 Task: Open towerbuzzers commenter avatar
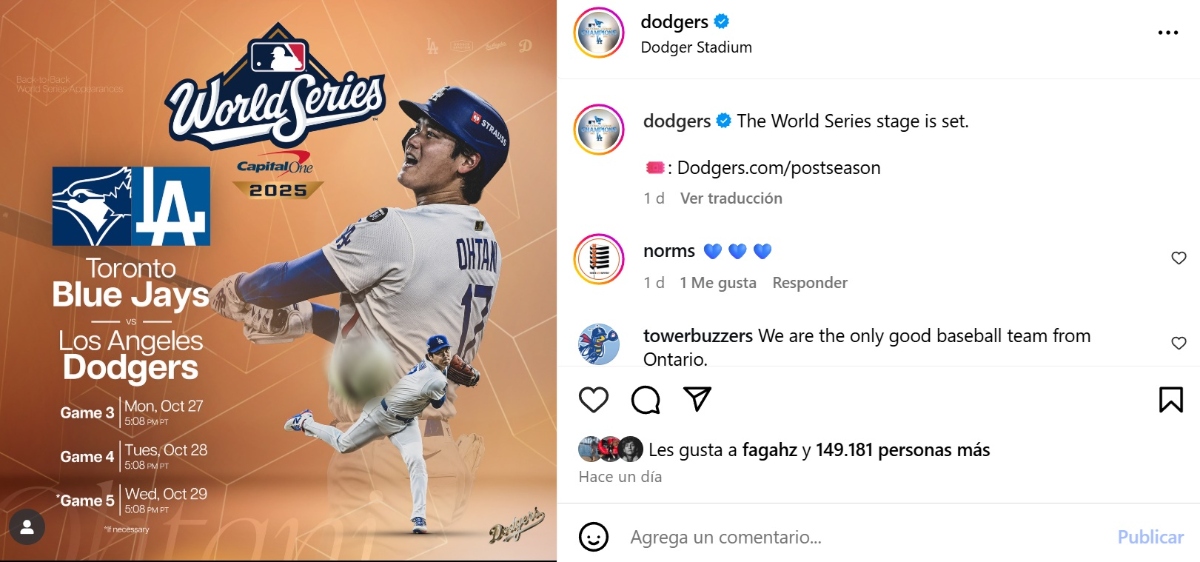[x=599, y=344]
